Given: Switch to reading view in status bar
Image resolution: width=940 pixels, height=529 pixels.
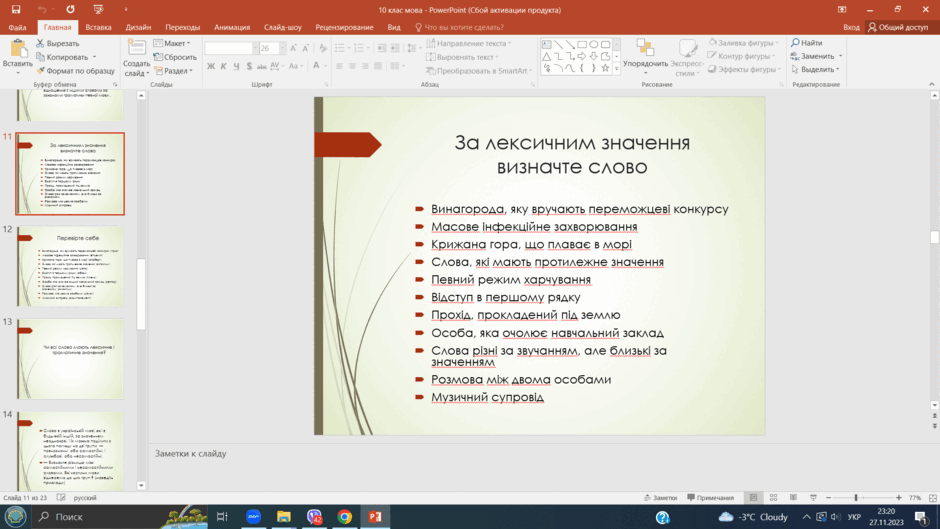Looking at the screenshot, I should tap(793, 498).
